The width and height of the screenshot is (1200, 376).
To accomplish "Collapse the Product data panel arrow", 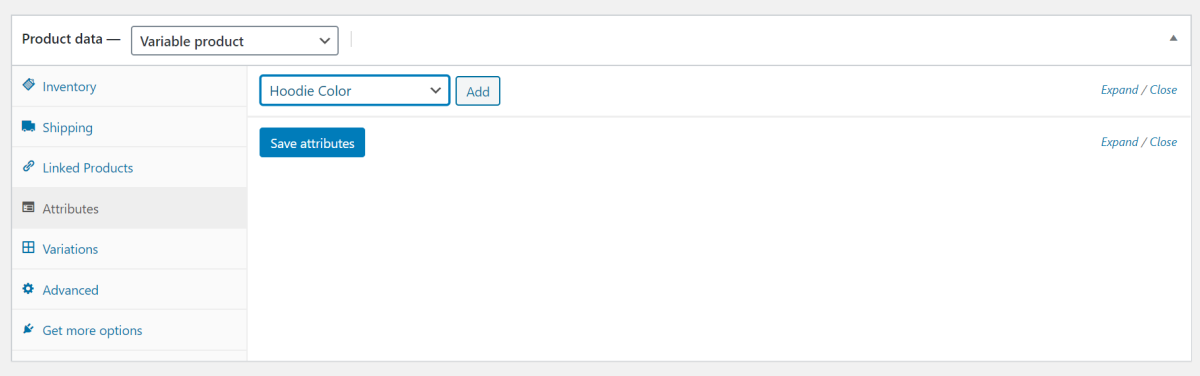I will point(1173,37).
